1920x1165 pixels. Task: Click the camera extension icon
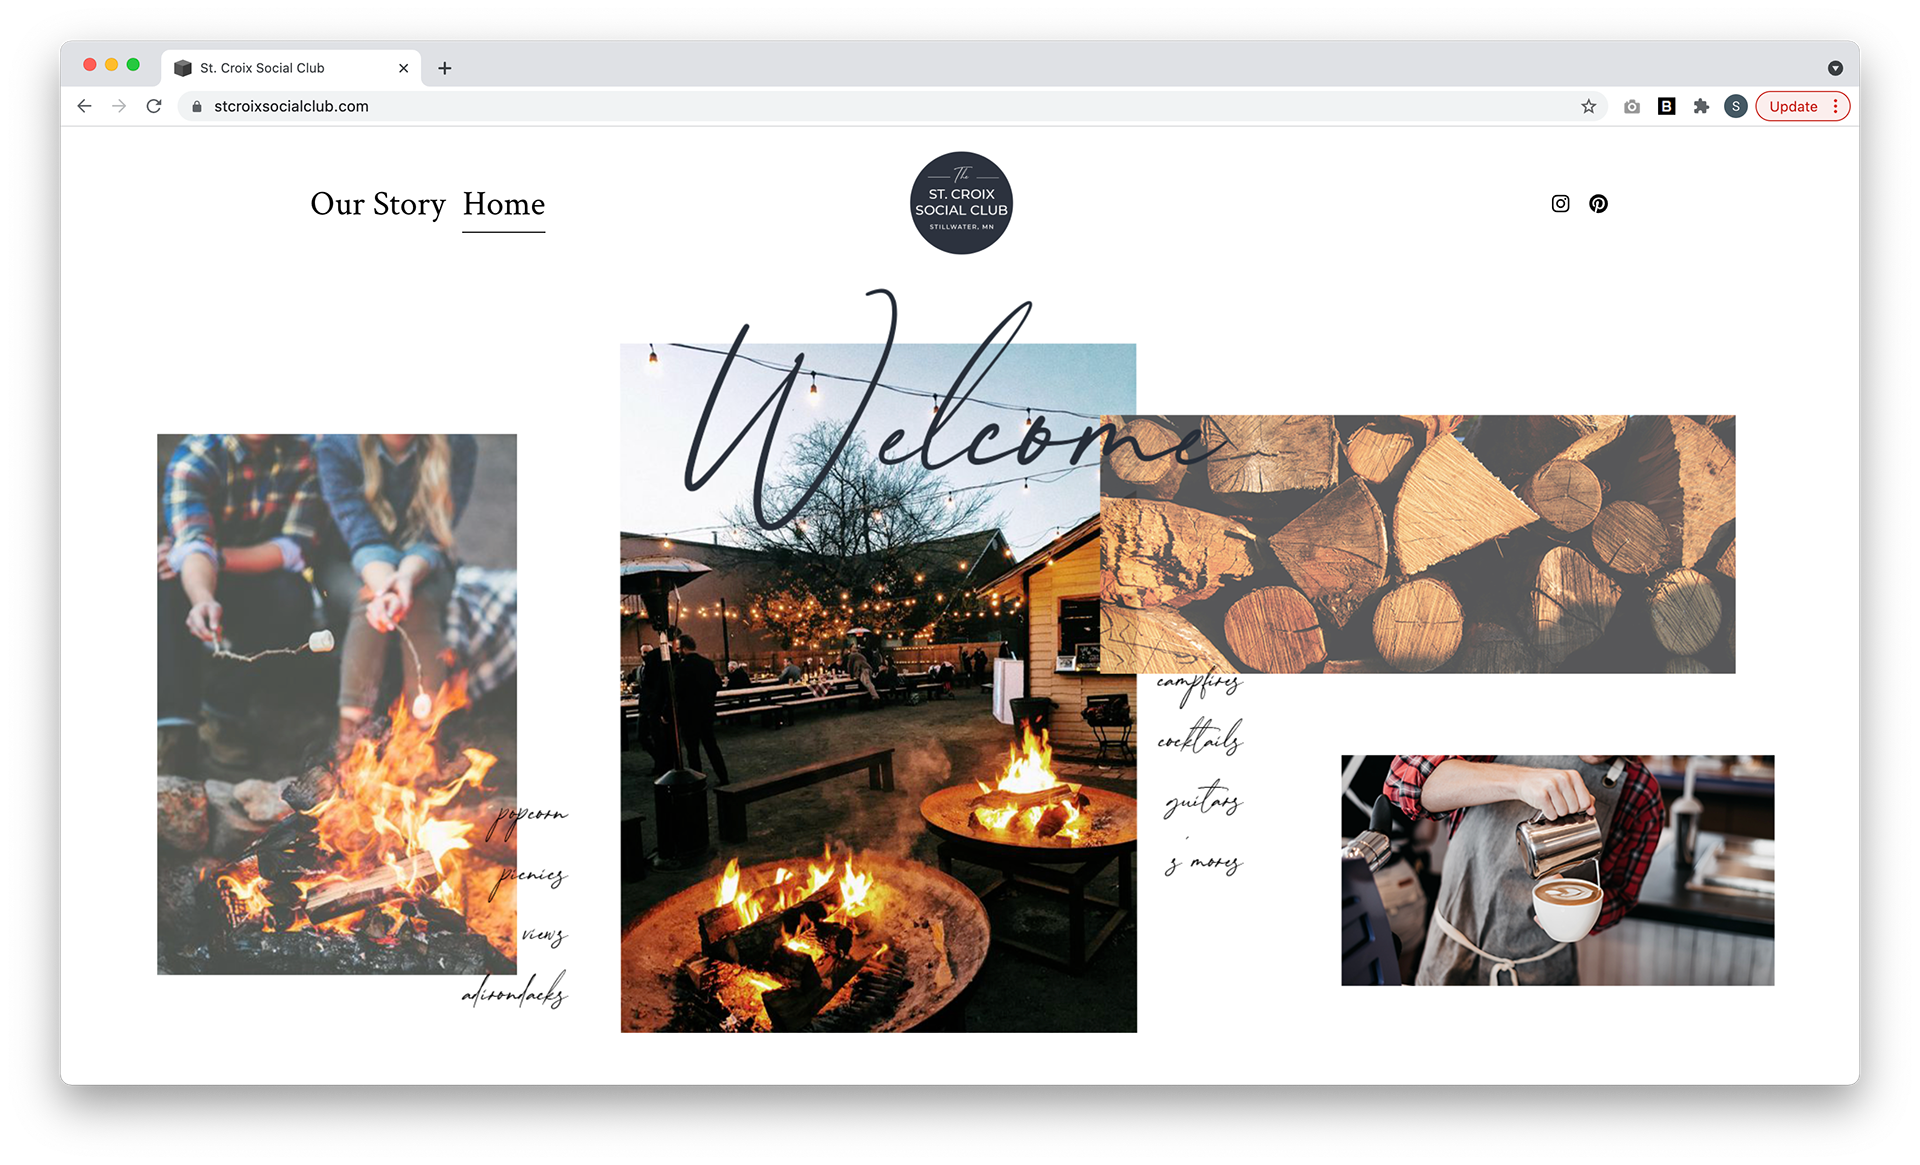[1632, 107]
